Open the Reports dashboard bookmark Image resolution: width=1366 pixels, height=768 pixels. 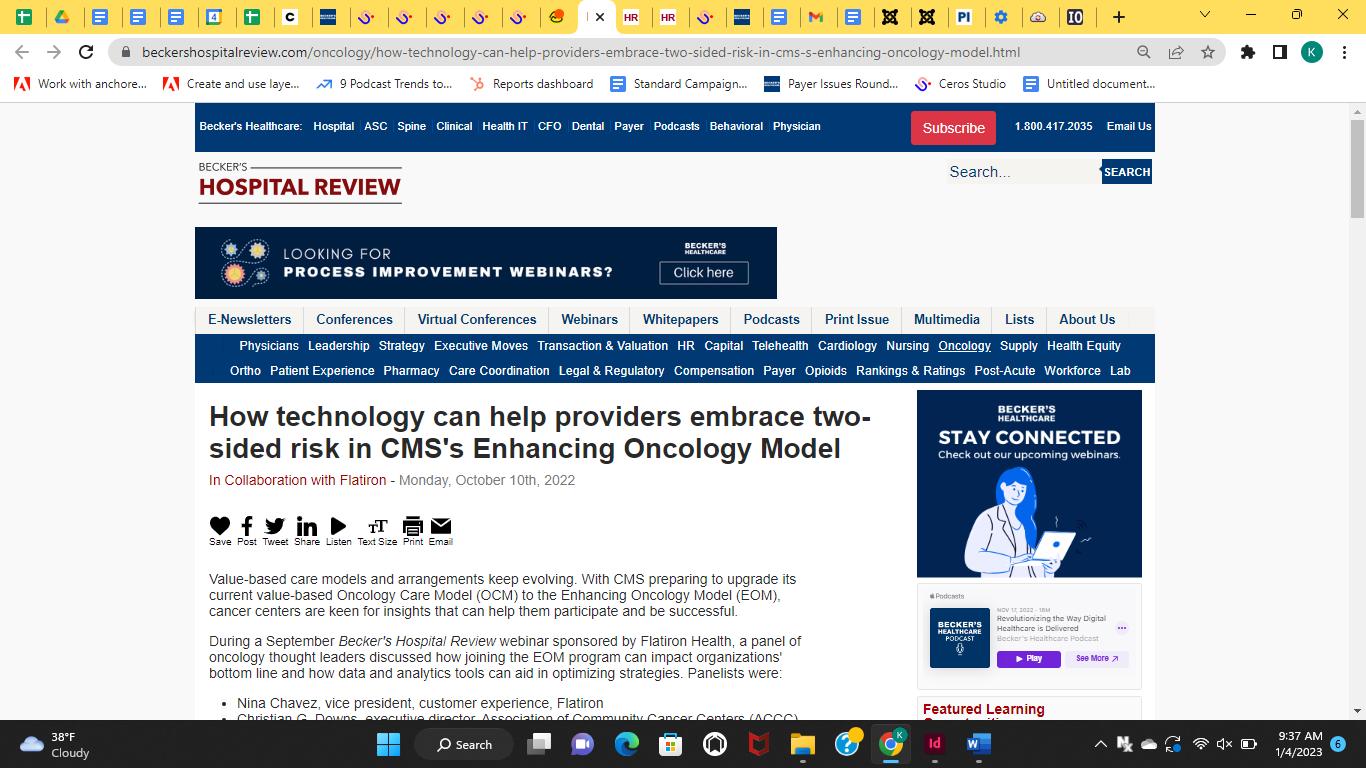pos(532,84)
